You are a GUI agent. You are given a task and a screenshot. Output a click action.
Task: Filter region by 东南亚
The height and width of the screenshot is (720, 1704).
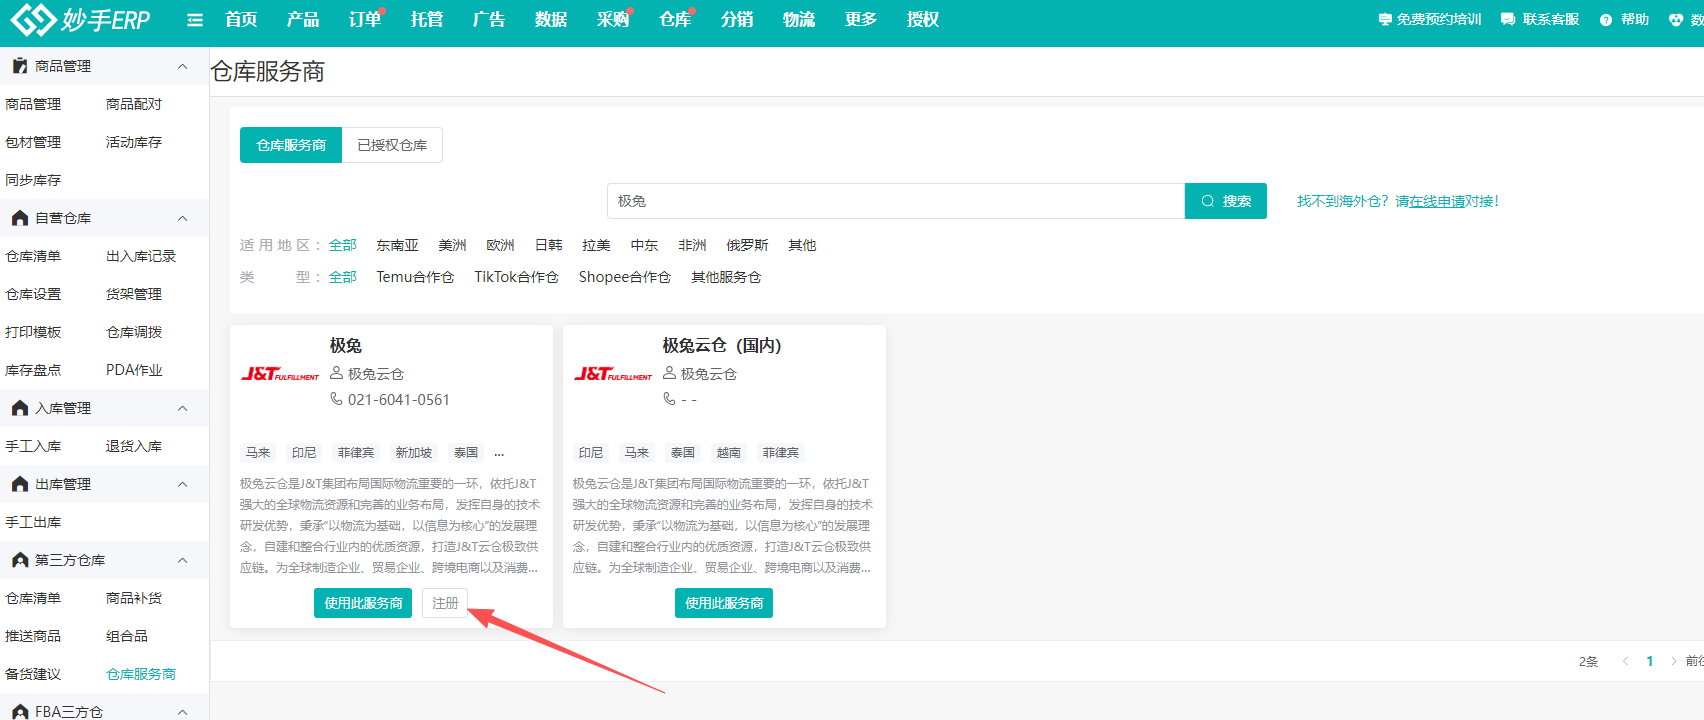click(397, 245)
